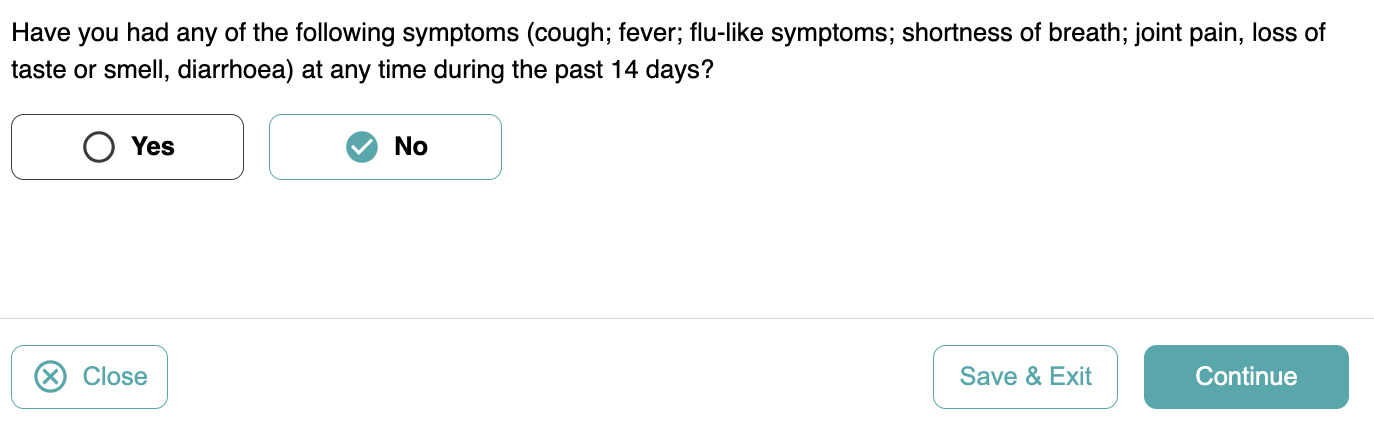Screen dimensions: 1374x426
Task: Proceed to the next question with Continue
Action: point(1246,377)
